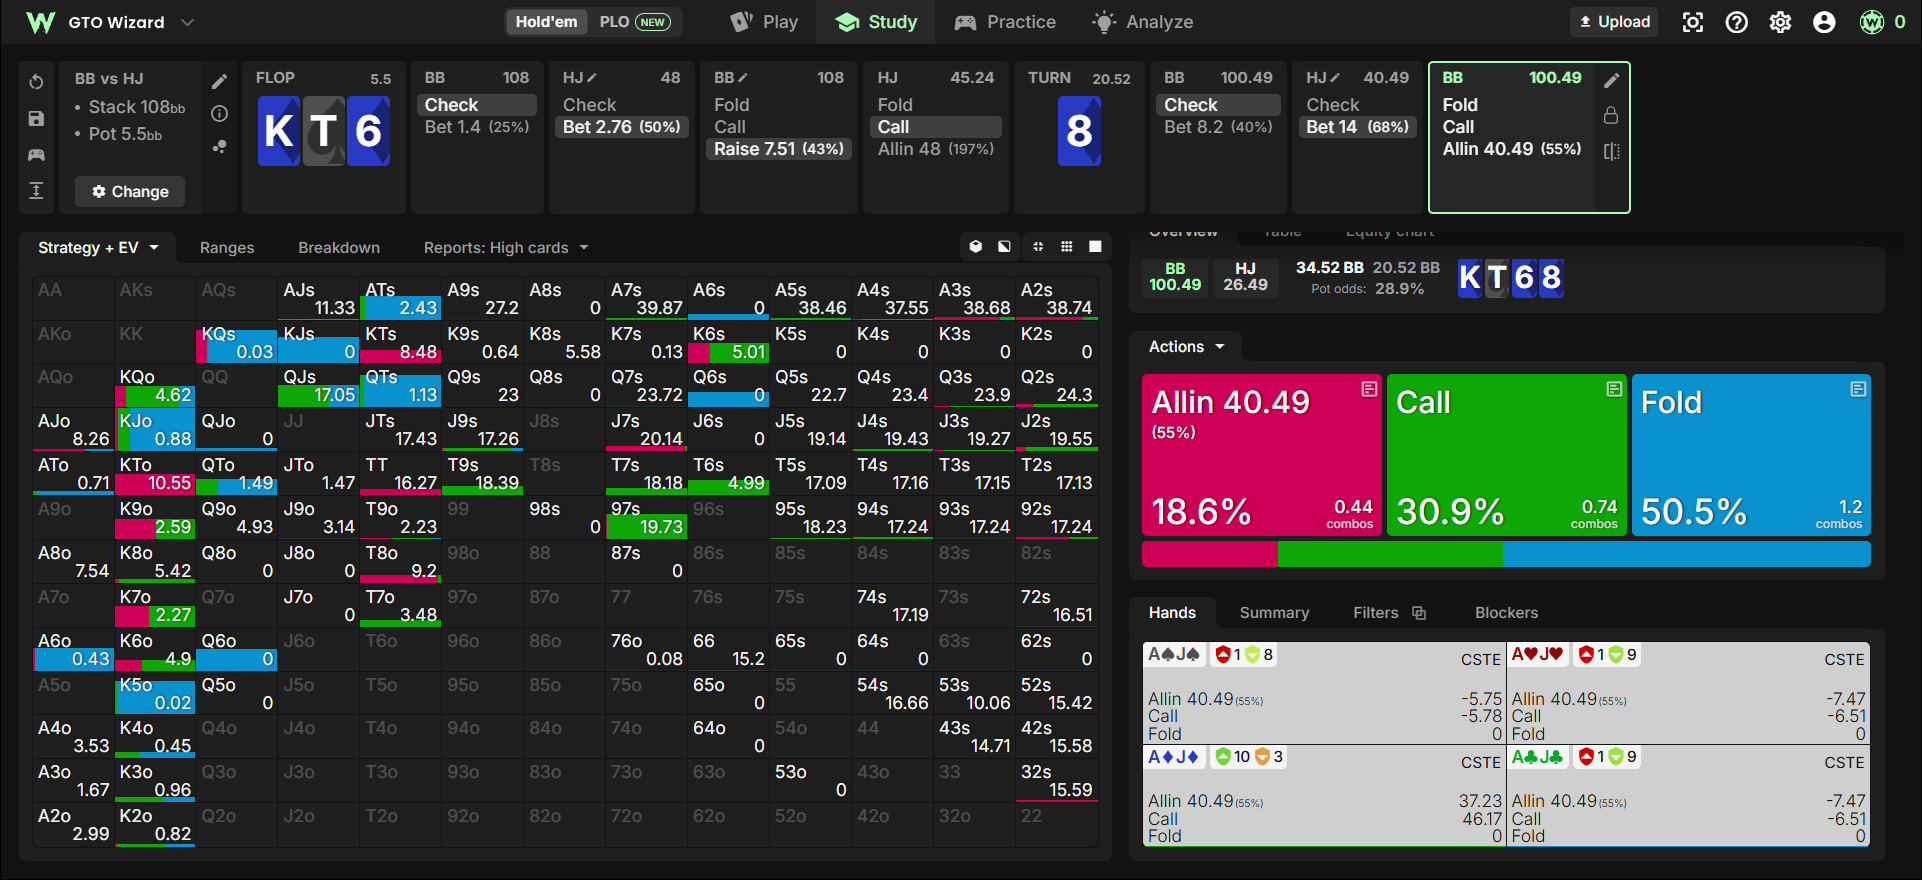Switch game type to PLO

634,22
